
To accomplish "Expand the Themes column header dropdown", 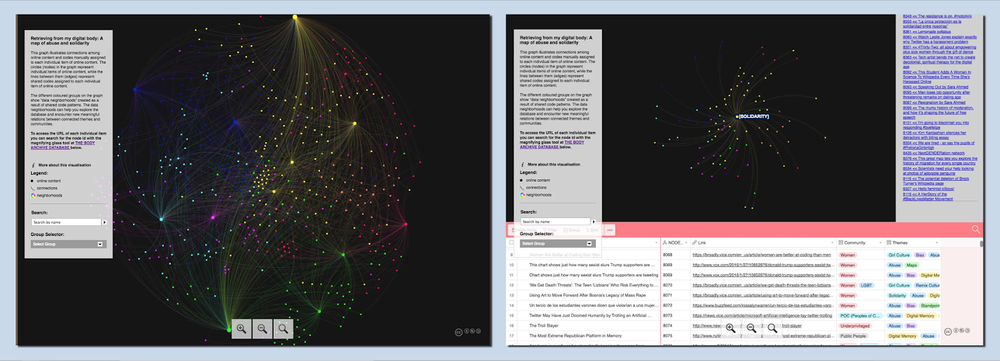I will 937,243.
